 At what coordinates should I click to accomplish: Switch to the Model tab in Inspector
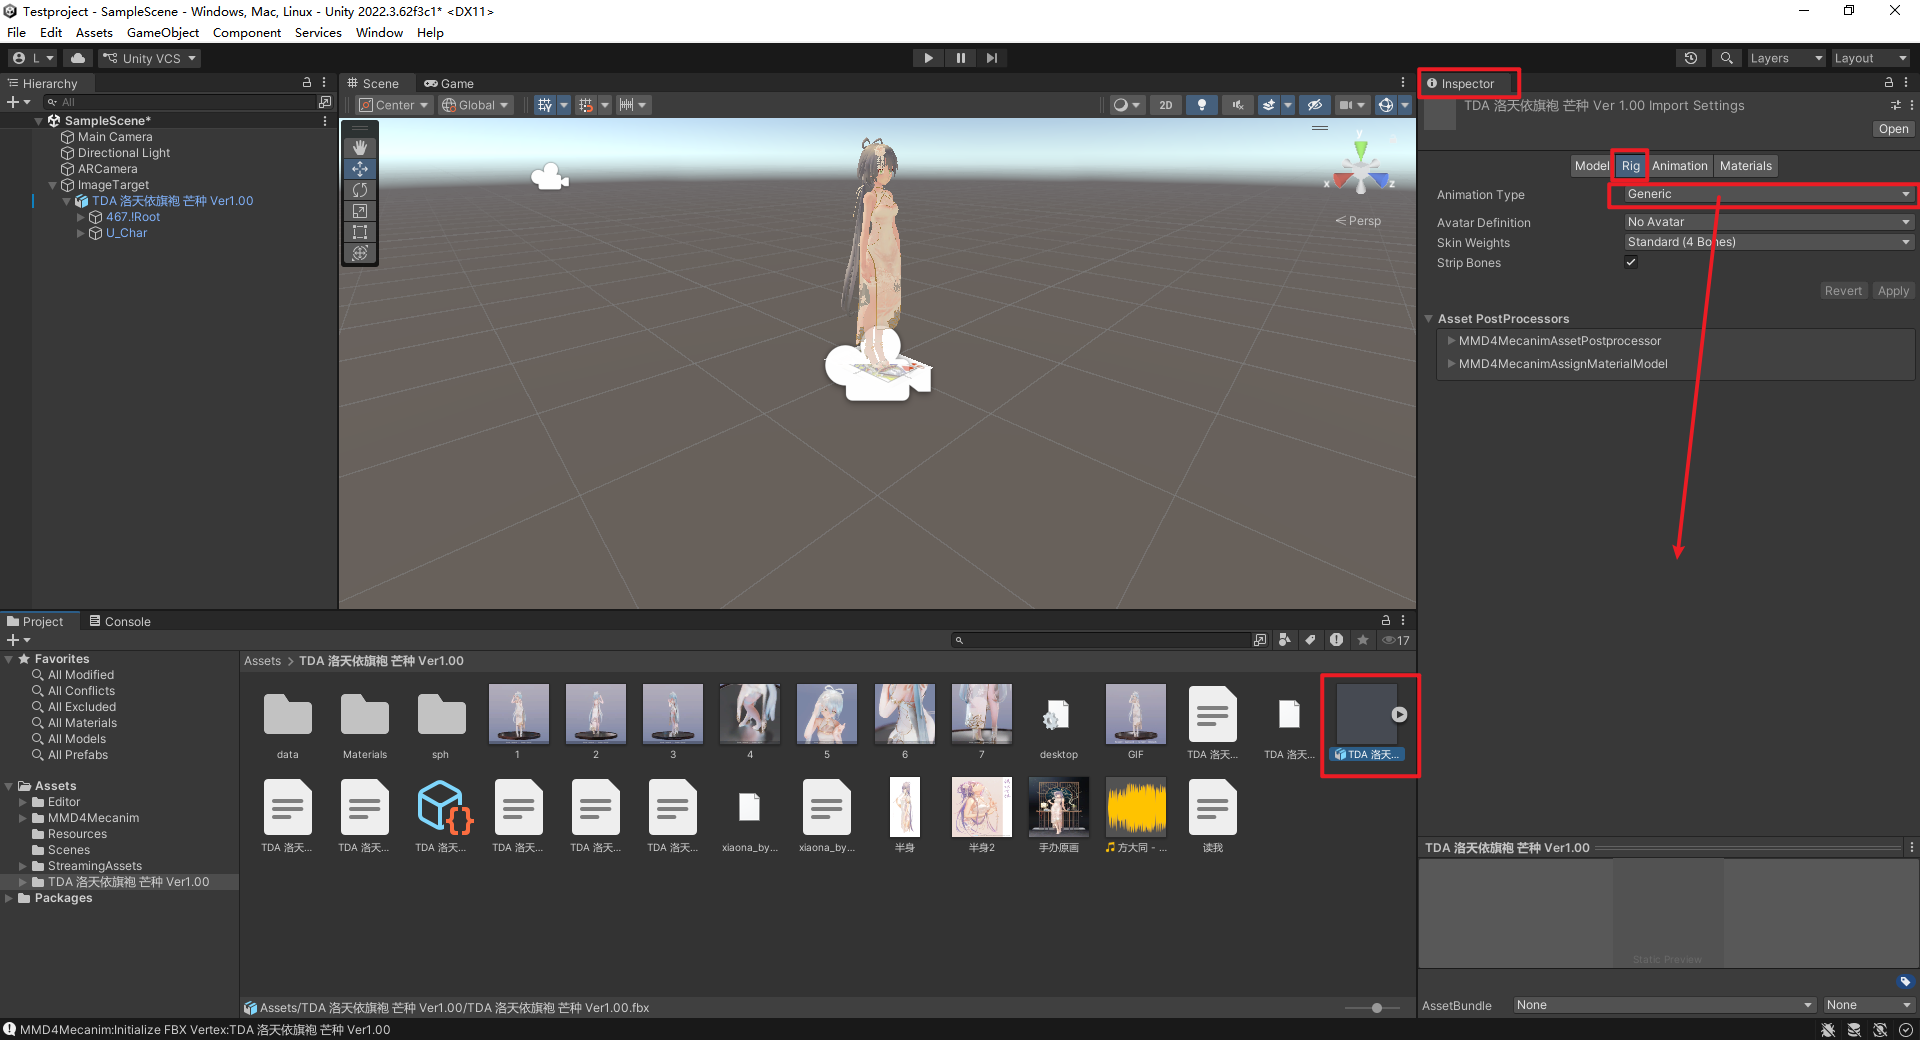pyautogui.click(x=1591, y=166)
